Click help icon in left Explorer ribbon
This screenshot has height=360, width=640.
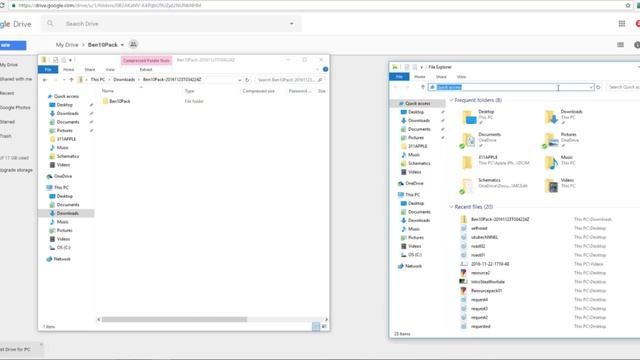pos(325,69)
